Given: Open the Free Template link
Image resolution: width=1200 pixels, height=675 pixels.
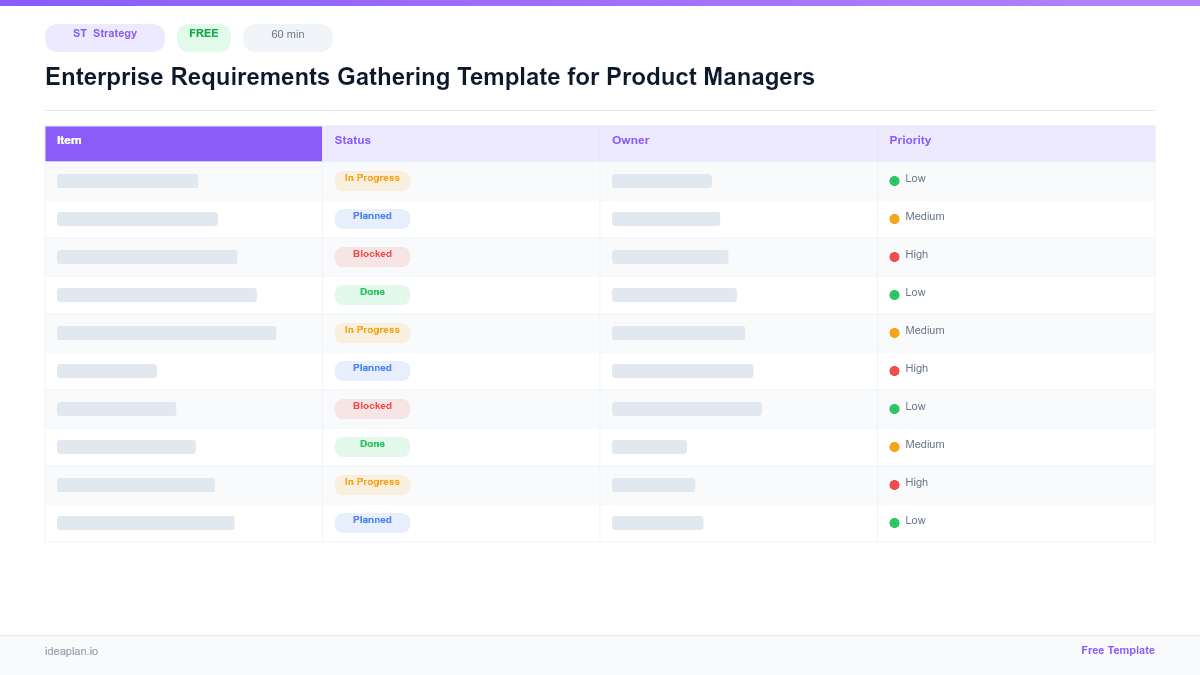Looking at the screenshot, I should pos(1118,650).
